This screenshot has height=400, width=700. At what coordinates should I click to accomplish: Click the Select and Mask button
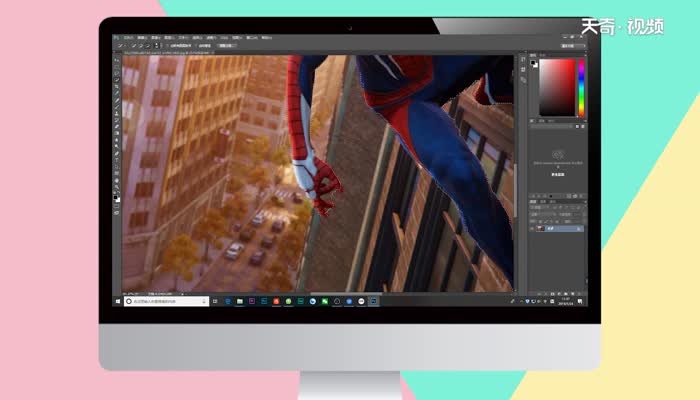(227, 46)
